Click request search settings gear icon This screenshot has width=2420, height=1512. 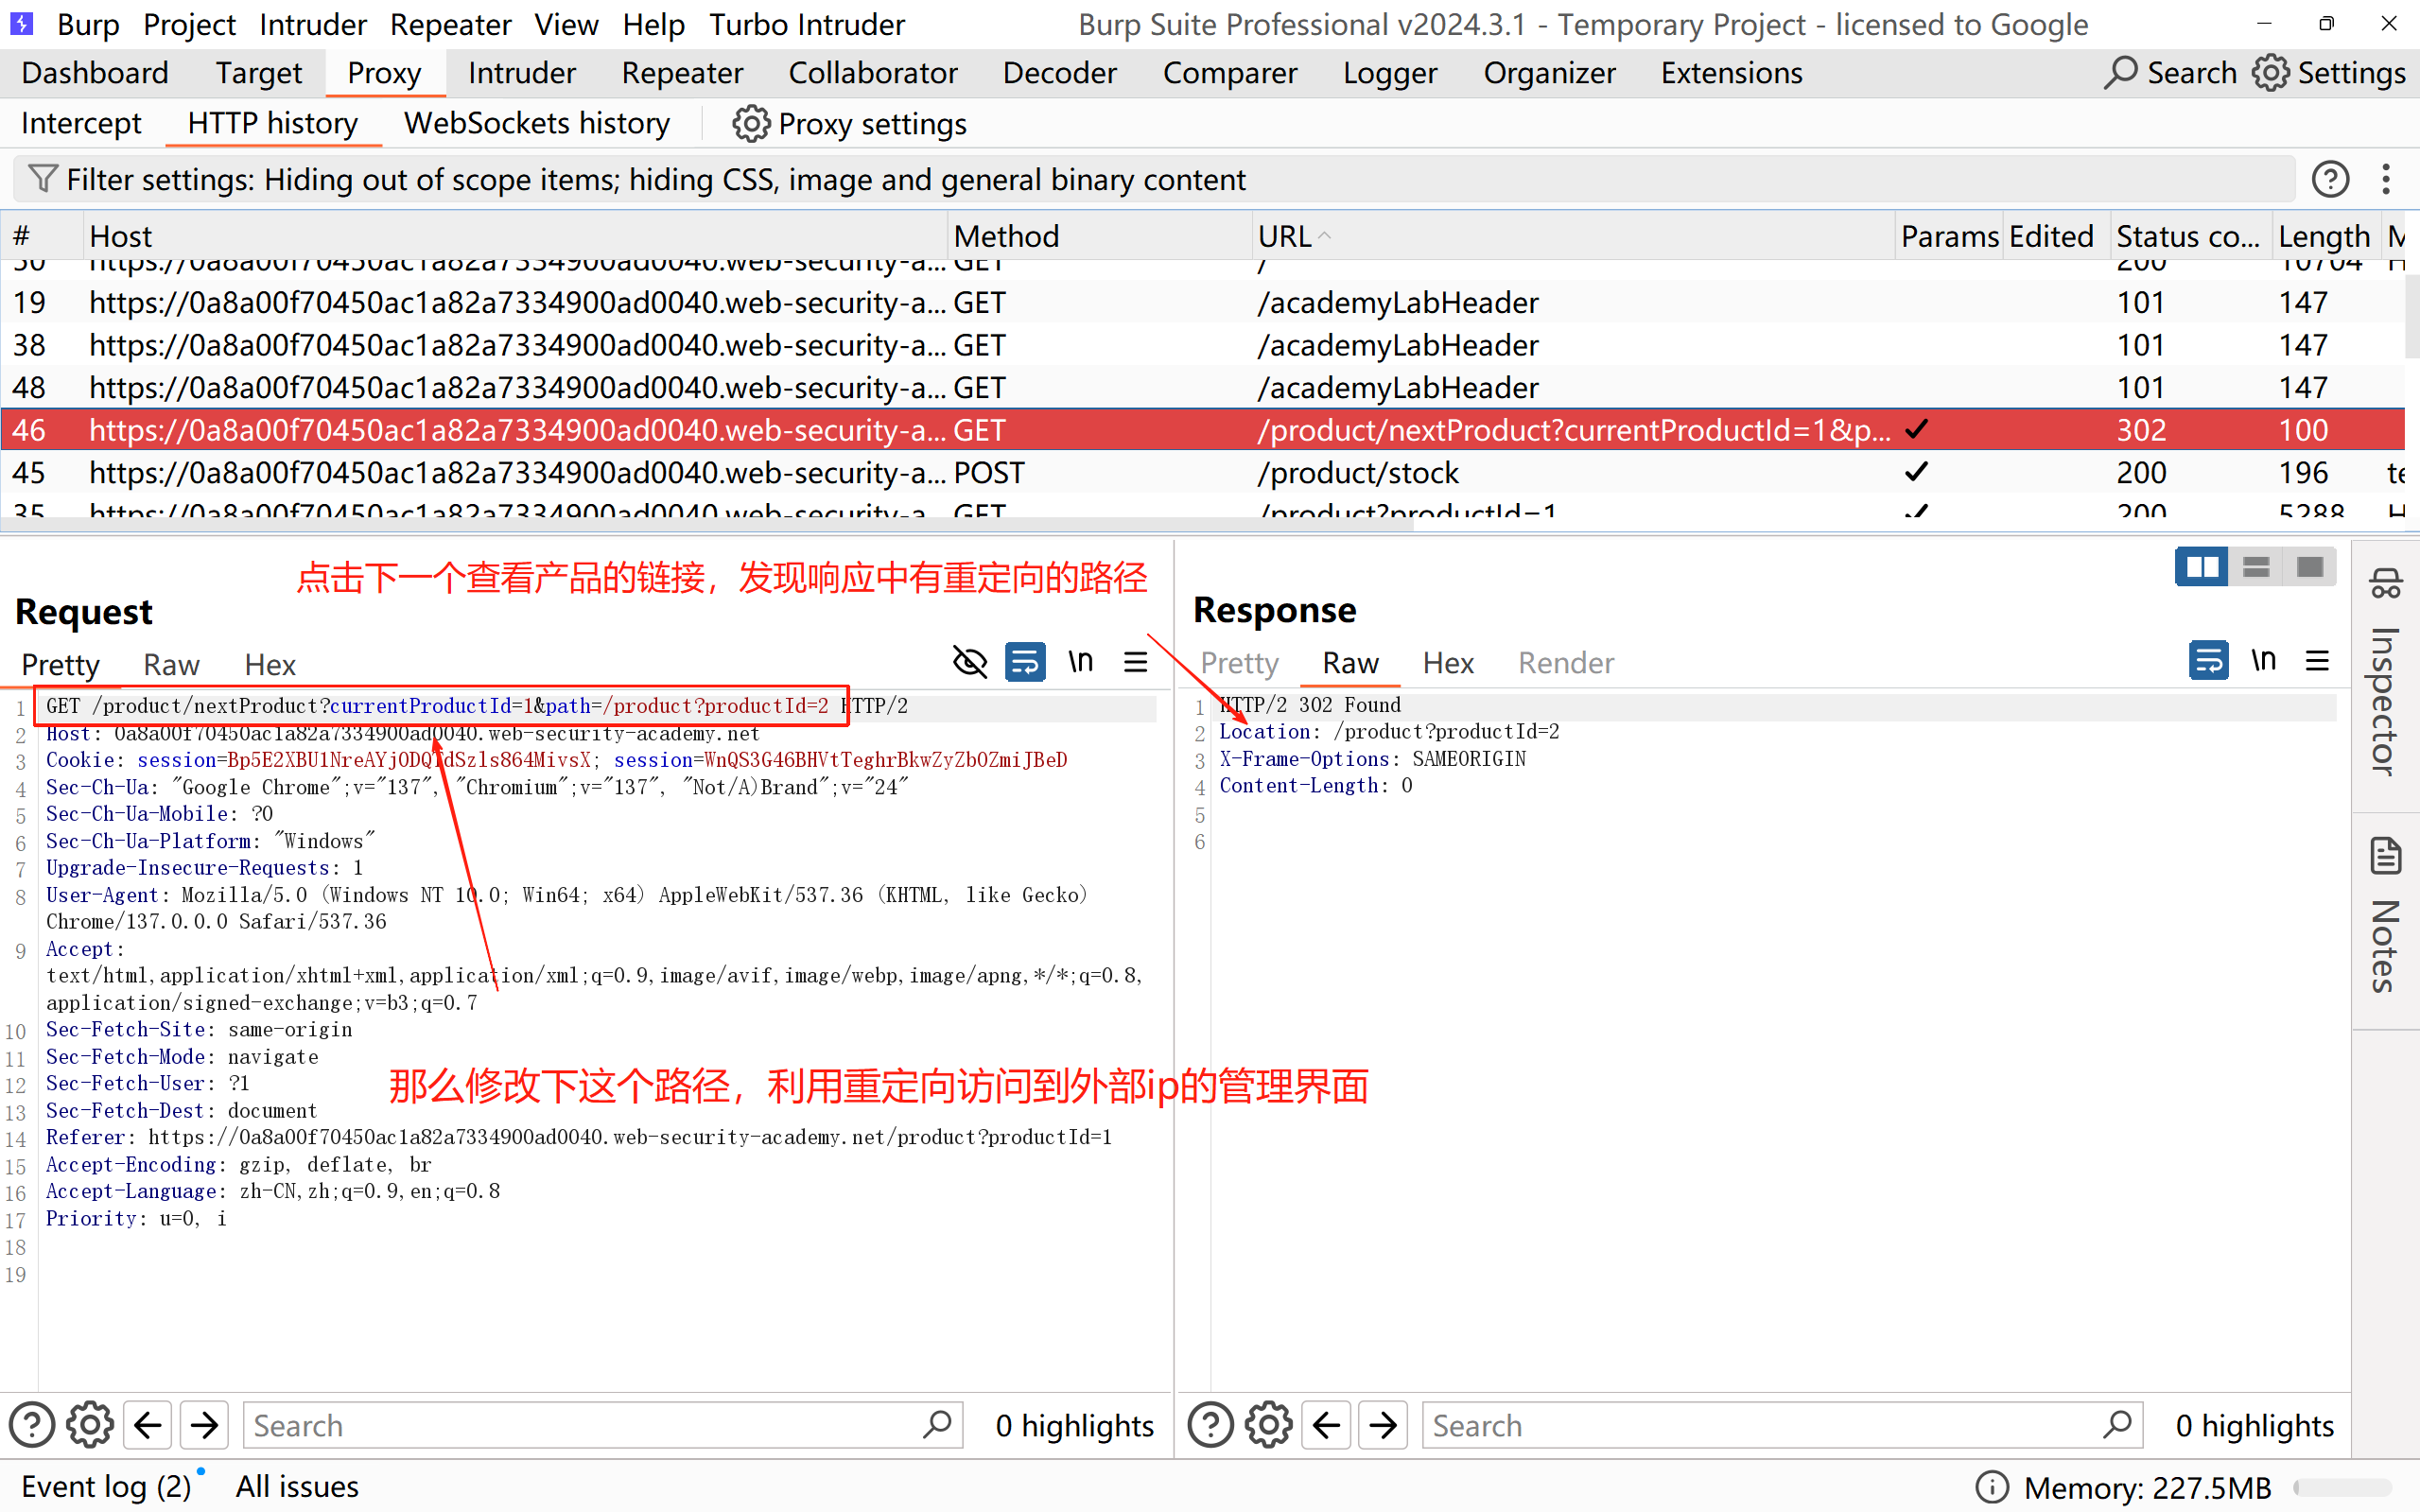click(90, 1425)
